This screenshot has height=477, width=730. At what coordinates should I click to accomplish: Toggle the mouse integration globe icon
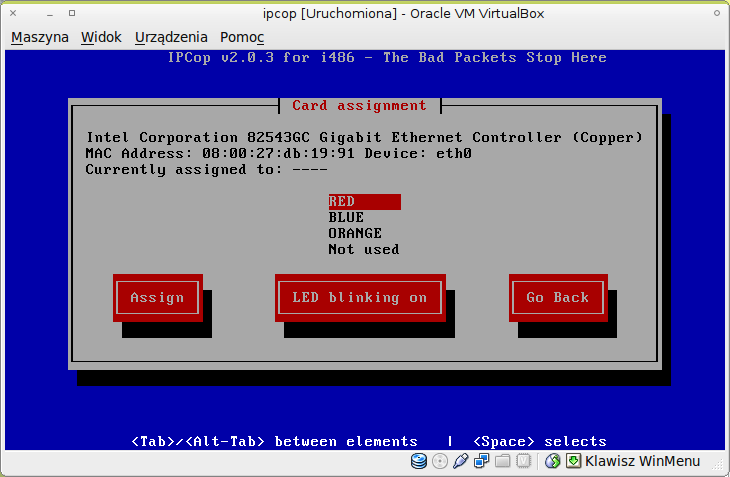pos(553,461)
